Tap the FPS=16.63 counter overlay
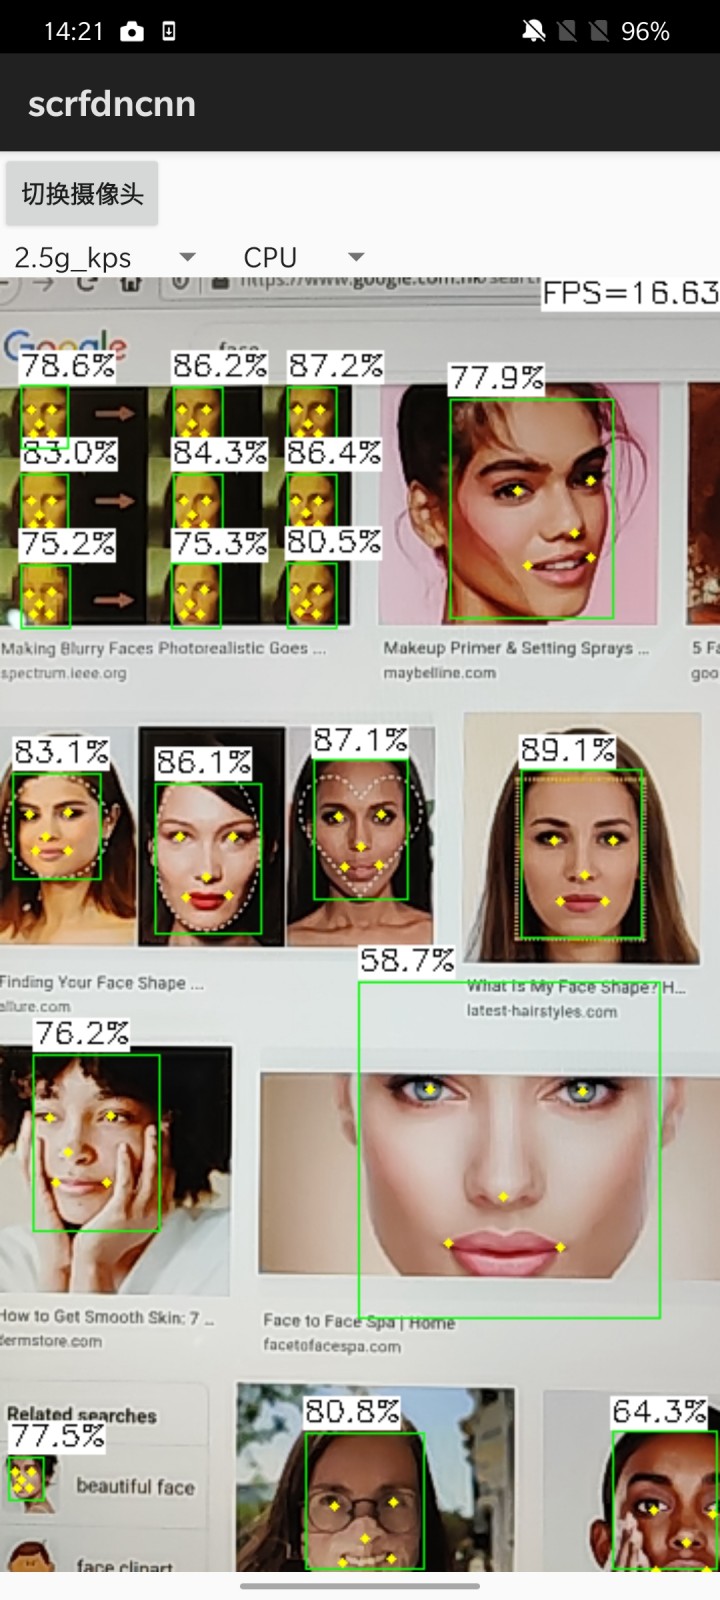 (630, 293)
